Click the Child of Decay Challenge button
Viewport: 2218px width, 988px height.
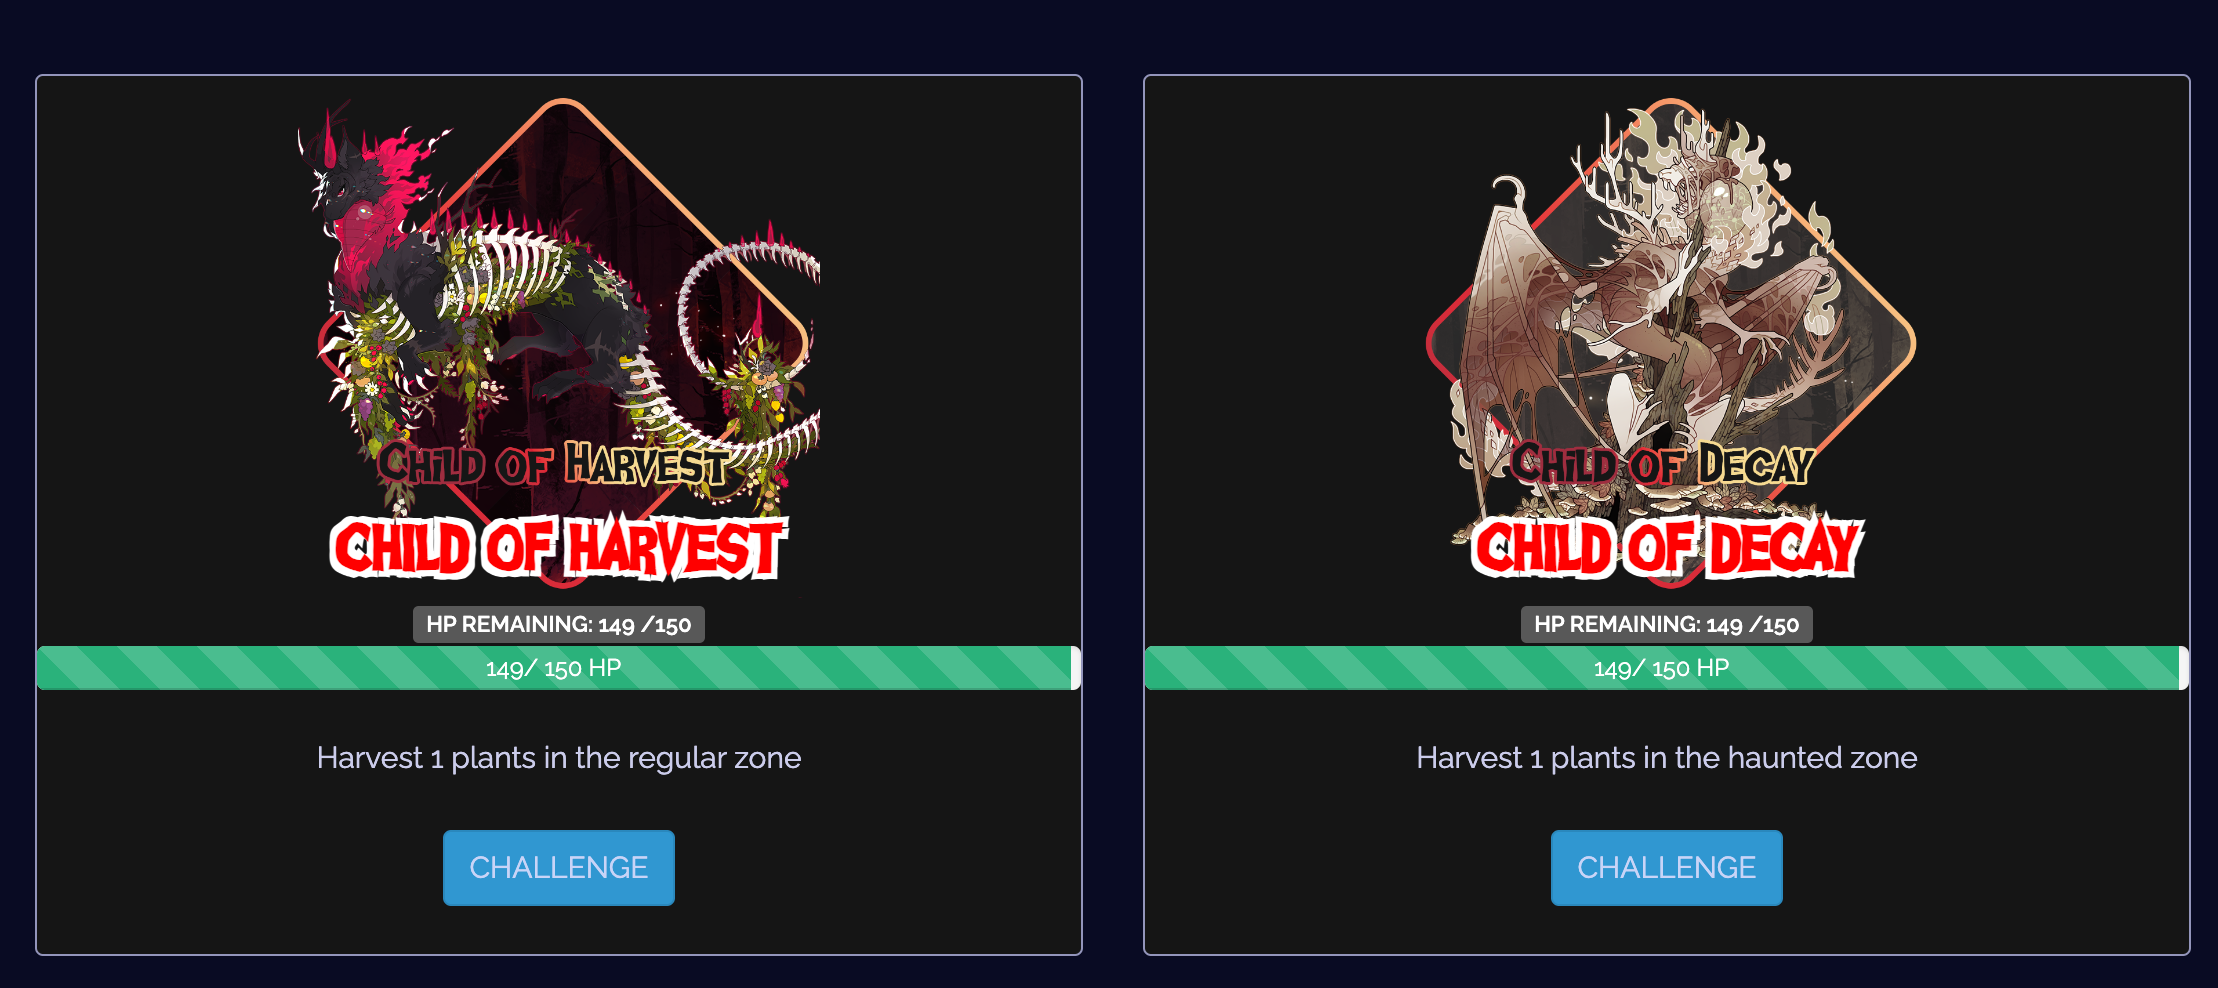1666,867
